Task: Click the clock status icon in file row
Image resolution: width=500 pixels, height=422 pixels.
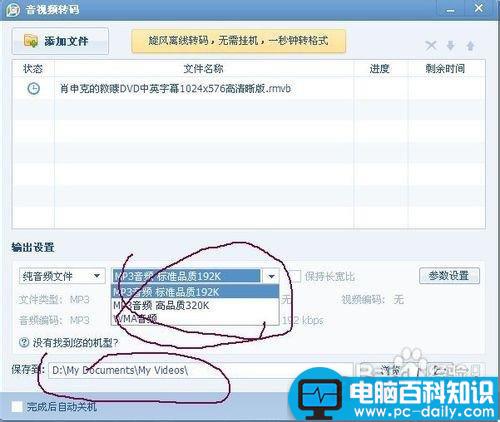Action: tap(33, 89)
